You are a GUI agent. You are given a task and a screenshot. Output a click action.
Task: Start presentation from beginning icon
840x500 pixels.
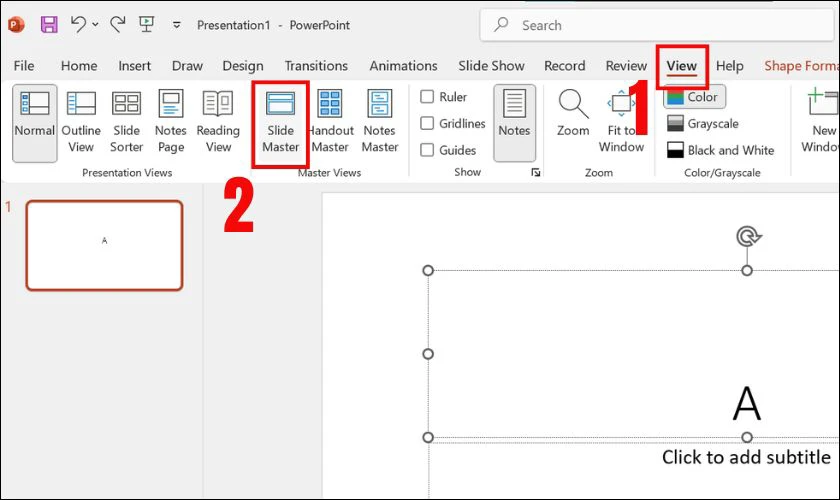[146, 24]
